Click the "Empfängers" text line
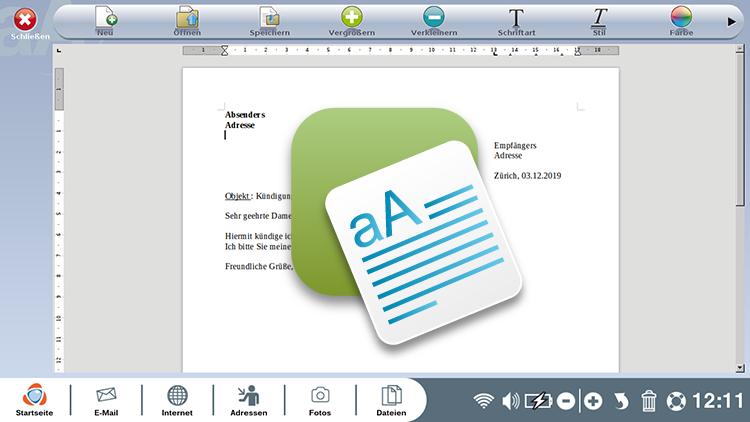750x422 pixels. (515, 145)
